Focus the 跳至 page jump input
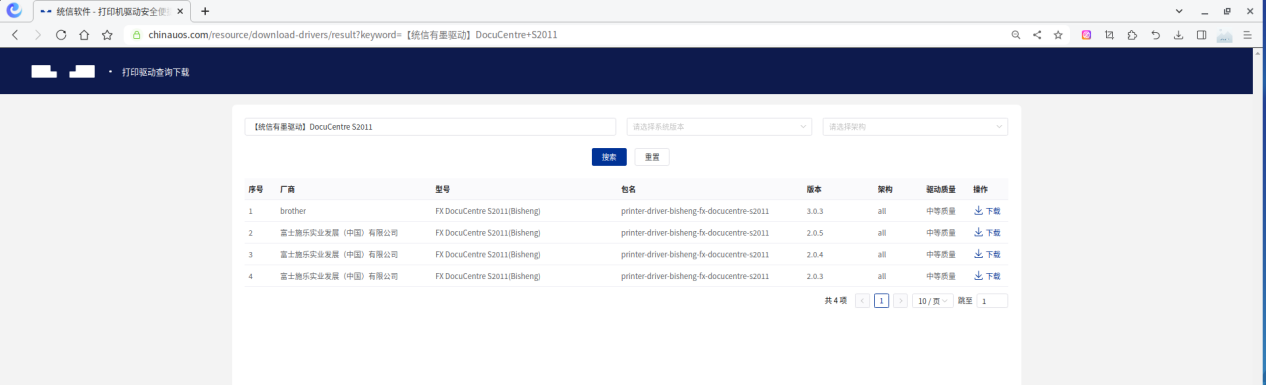 (x=992, y=300)
